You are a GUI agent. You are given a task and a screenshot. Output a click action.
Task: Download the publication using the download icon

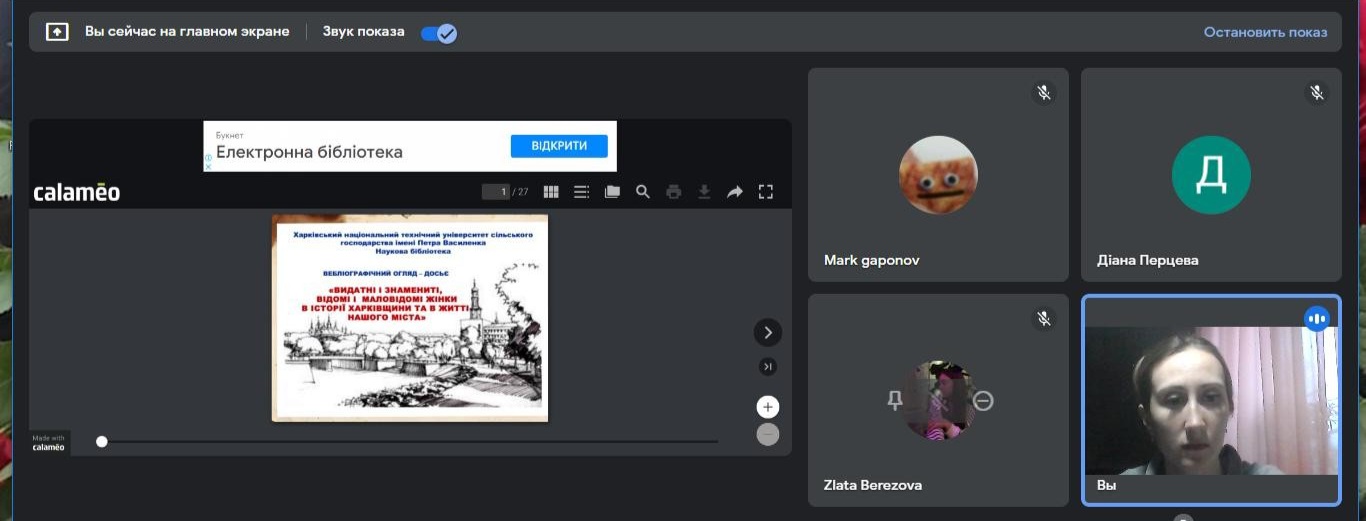[x=704, y=192]
